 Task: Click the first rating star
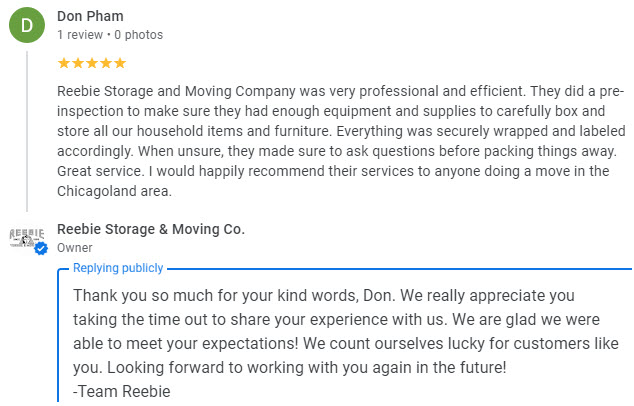(64, 63)
